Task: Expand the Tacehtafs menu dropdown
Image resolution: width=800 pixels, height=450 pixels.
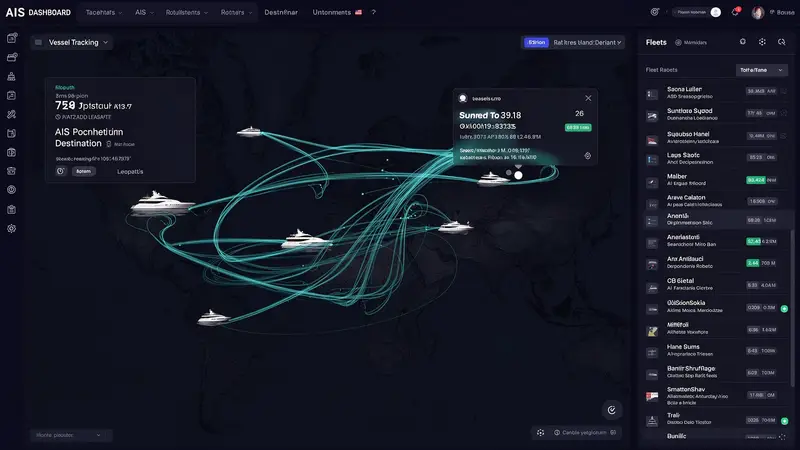Action: point(104,12)
